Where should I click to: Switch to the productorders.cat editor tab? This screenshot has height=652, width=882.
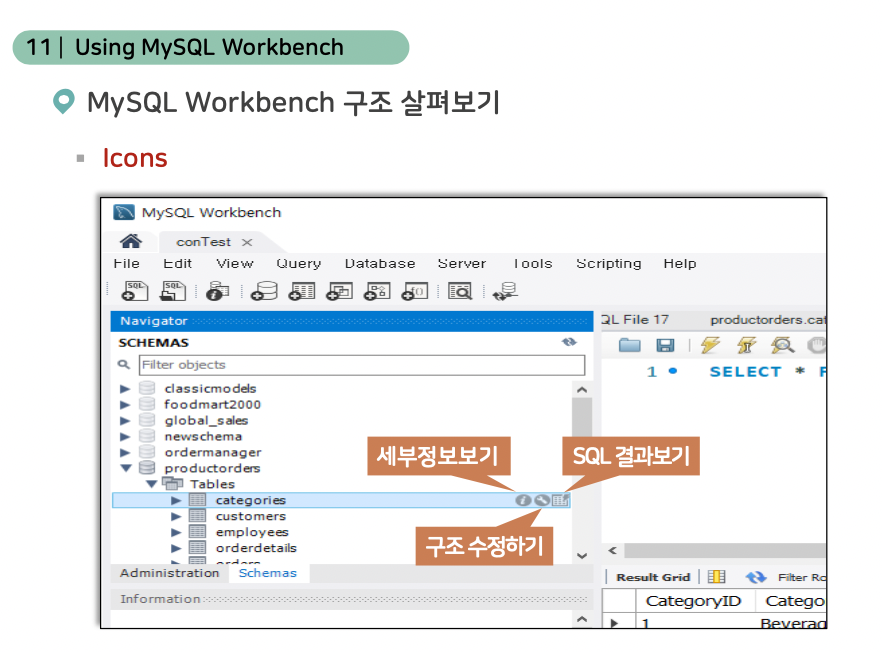[x=767, y=320]
